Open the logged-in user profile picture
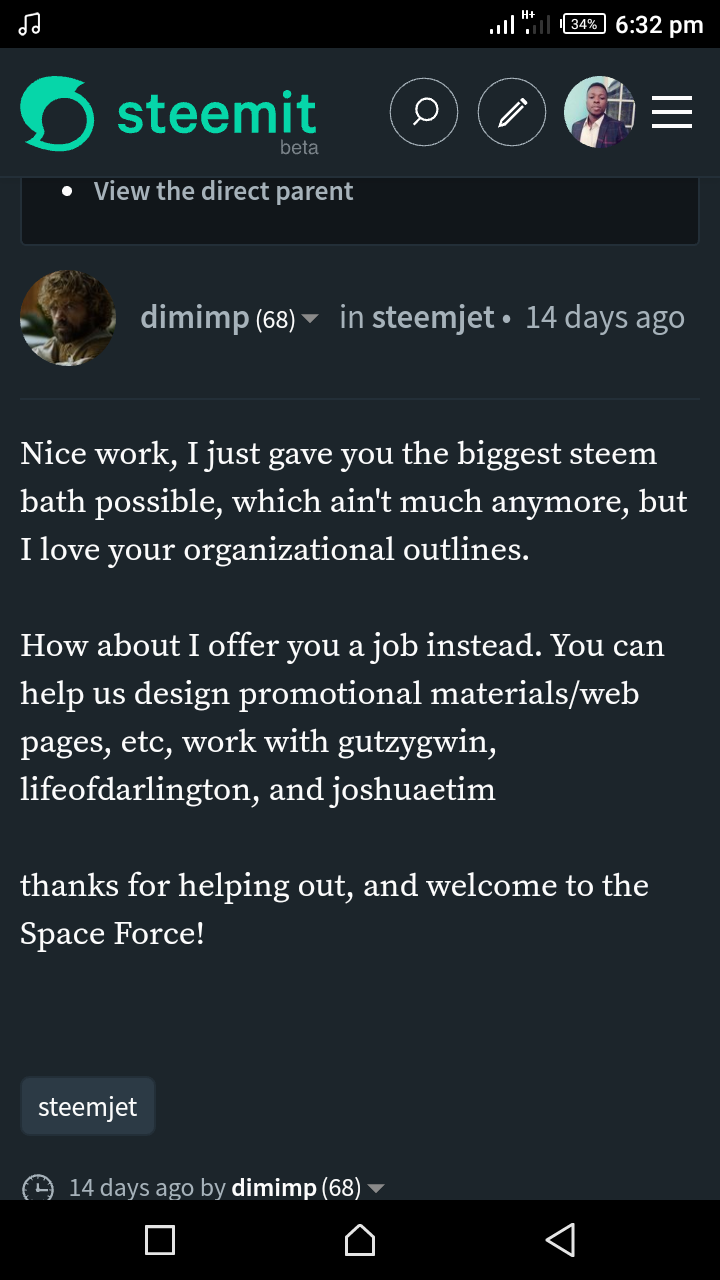The image size is (720, 1280). 600,112
